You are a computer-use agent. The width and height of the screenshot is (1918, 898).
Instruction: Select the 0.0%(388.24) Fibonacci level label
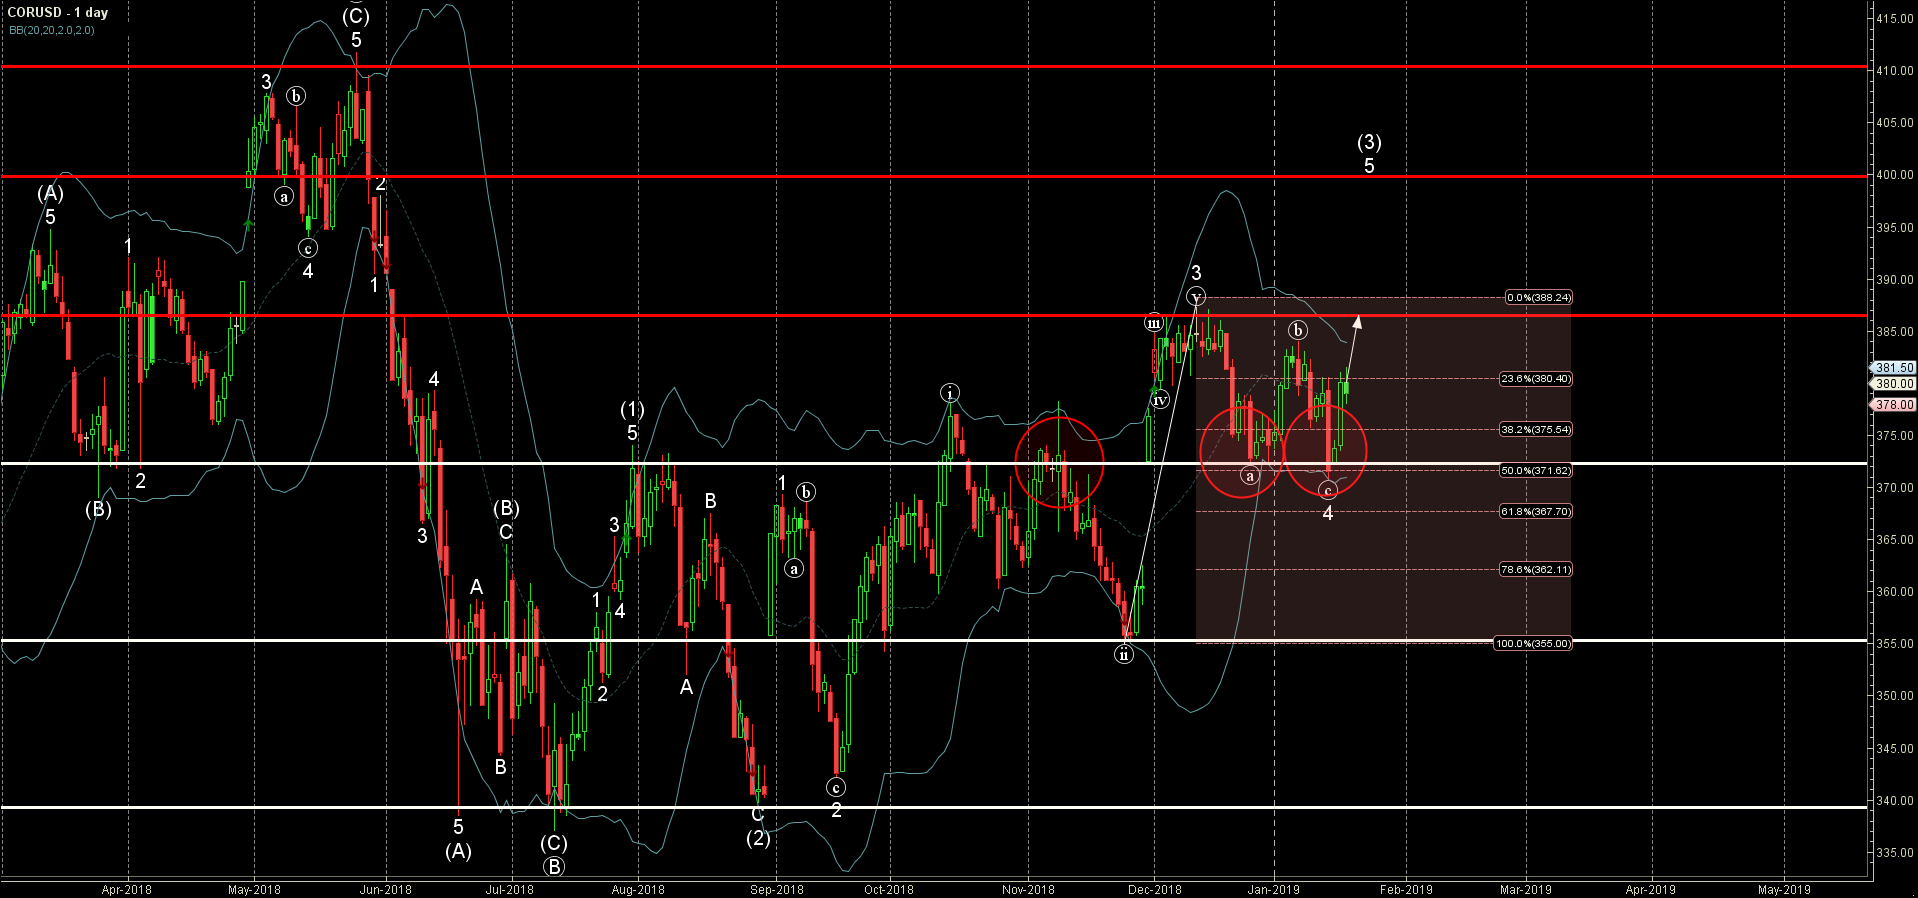click(1538, 297)
